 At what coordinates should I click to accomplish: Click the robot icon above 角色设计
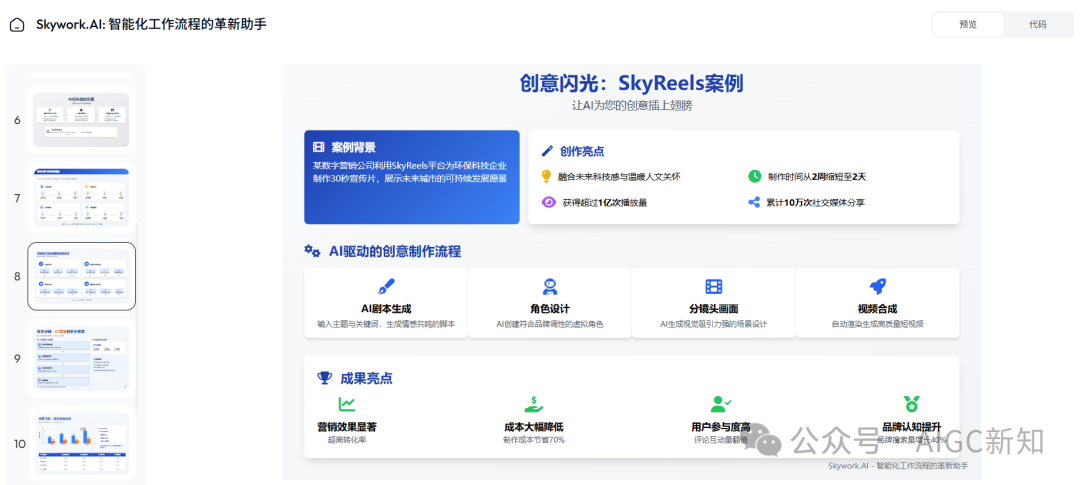550,287
